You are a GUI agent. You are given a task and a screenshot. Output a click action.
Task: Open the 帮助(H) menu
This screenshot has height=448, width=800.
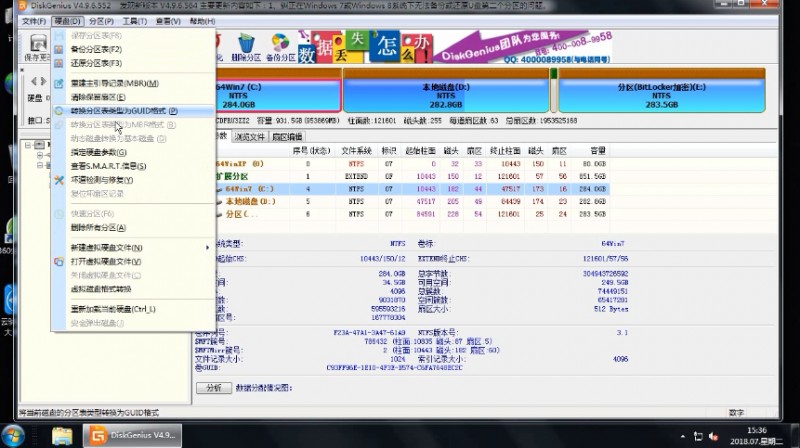[x=202, y=21]
